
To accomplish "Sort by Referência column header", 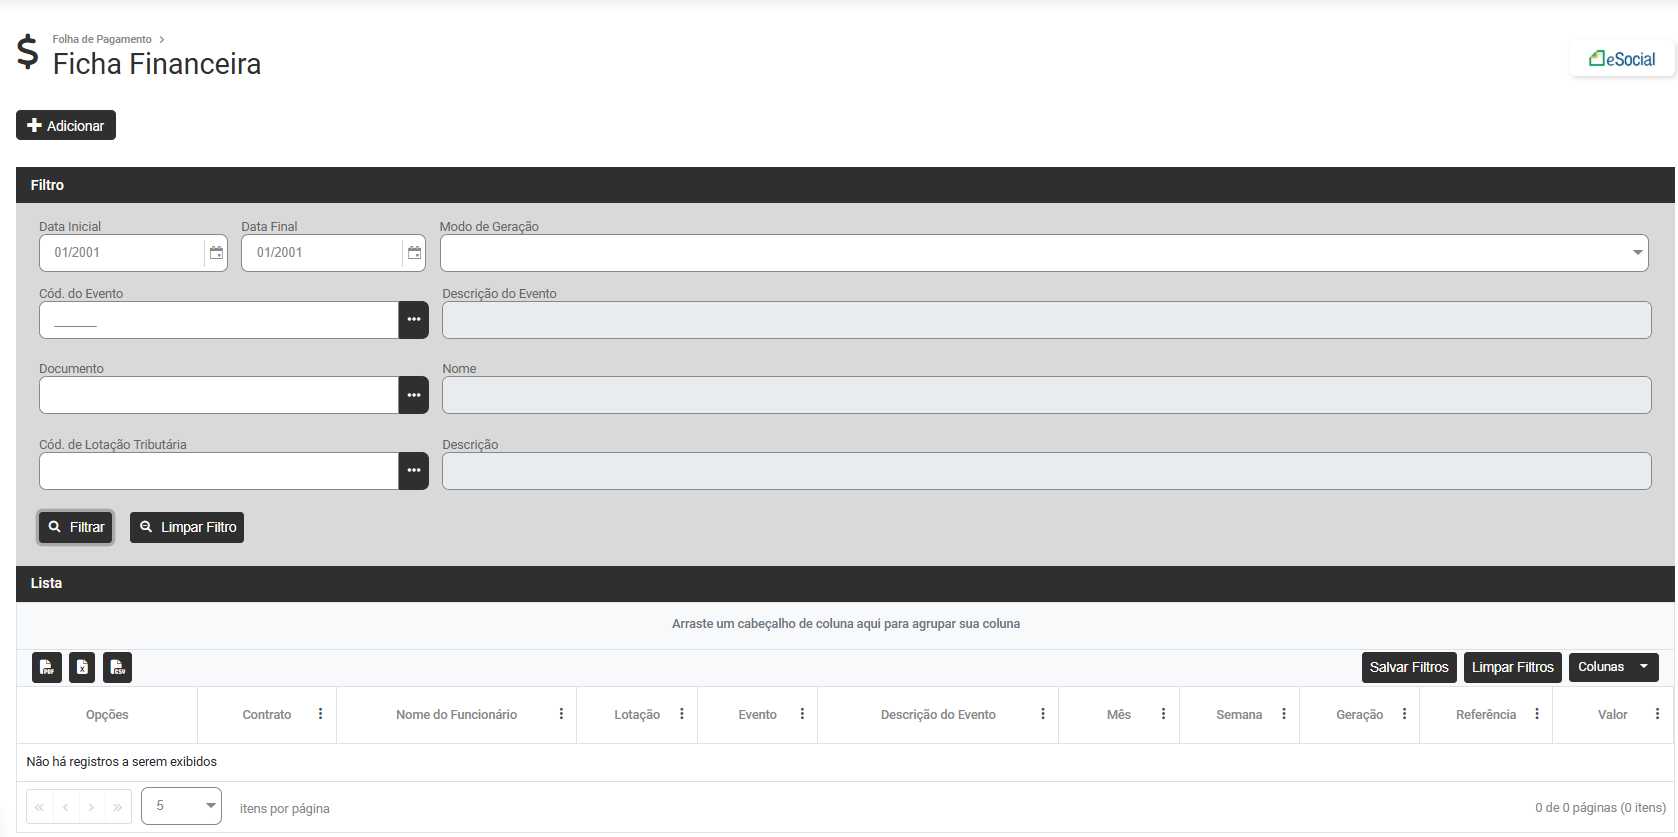I will click(1486, 715).
